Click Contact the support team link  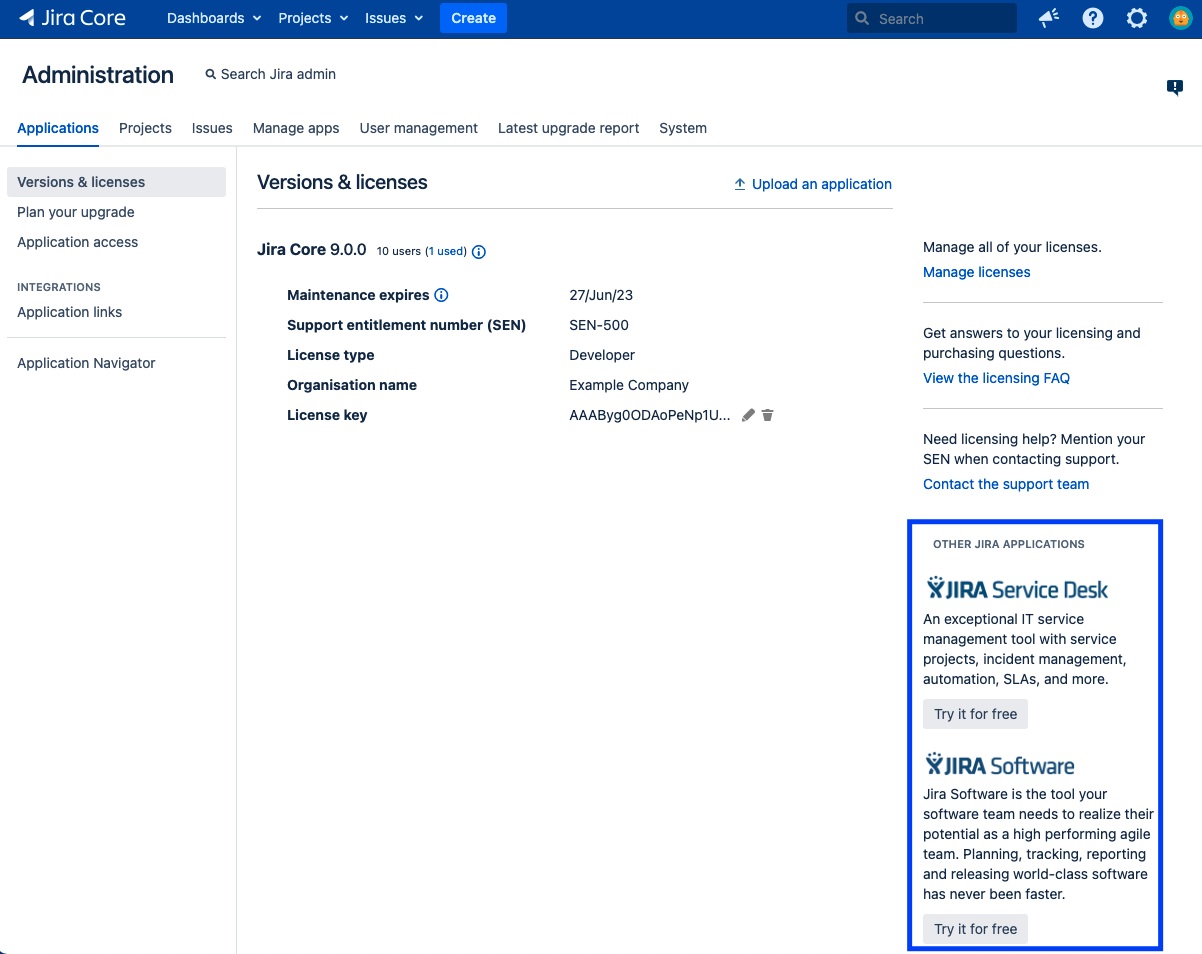[x=1006, y=484]
